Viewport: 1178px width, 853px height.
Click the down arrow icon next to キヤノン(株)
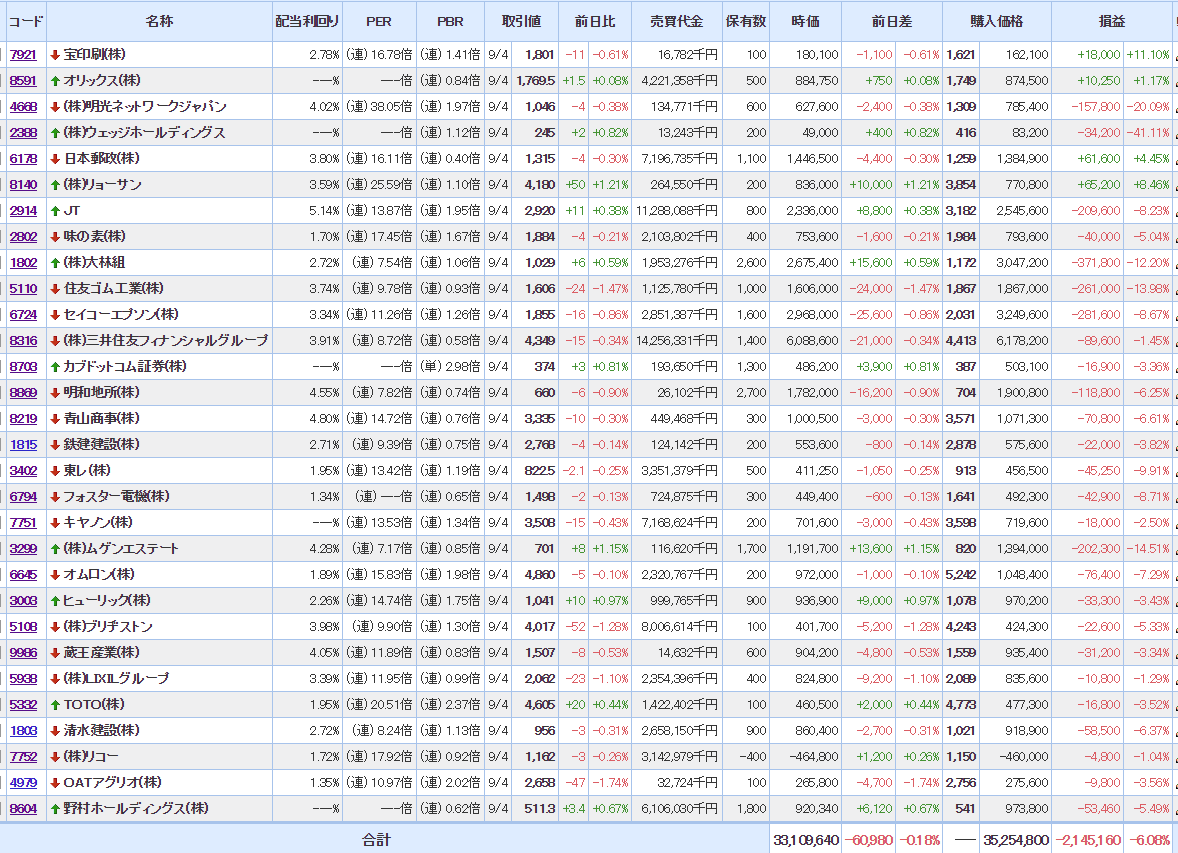(x=55, y=523)
